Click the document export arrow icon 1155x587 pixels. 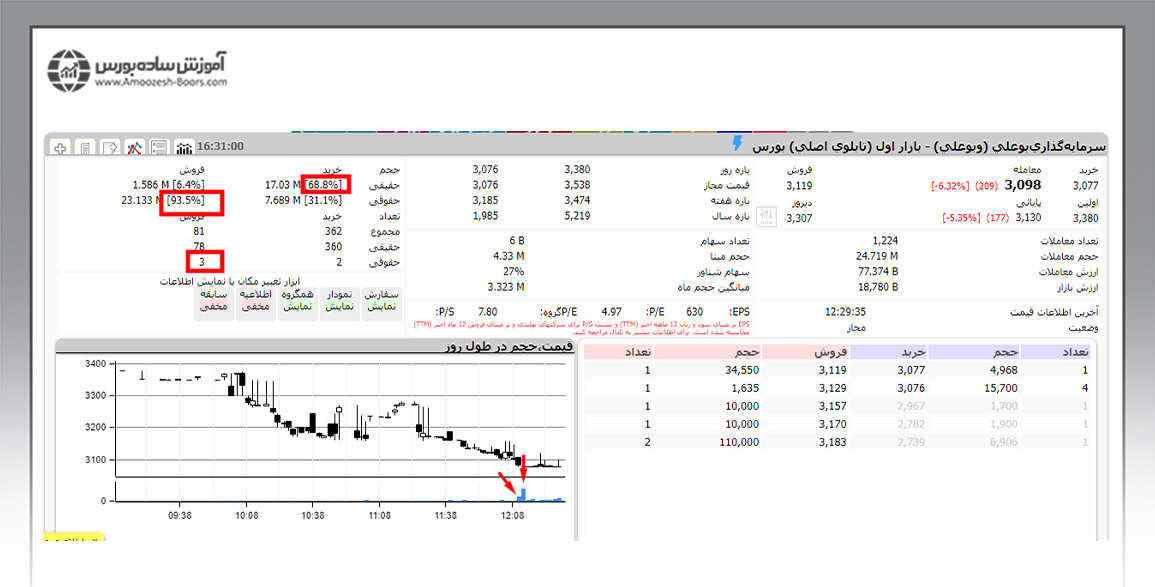[109, 148]
